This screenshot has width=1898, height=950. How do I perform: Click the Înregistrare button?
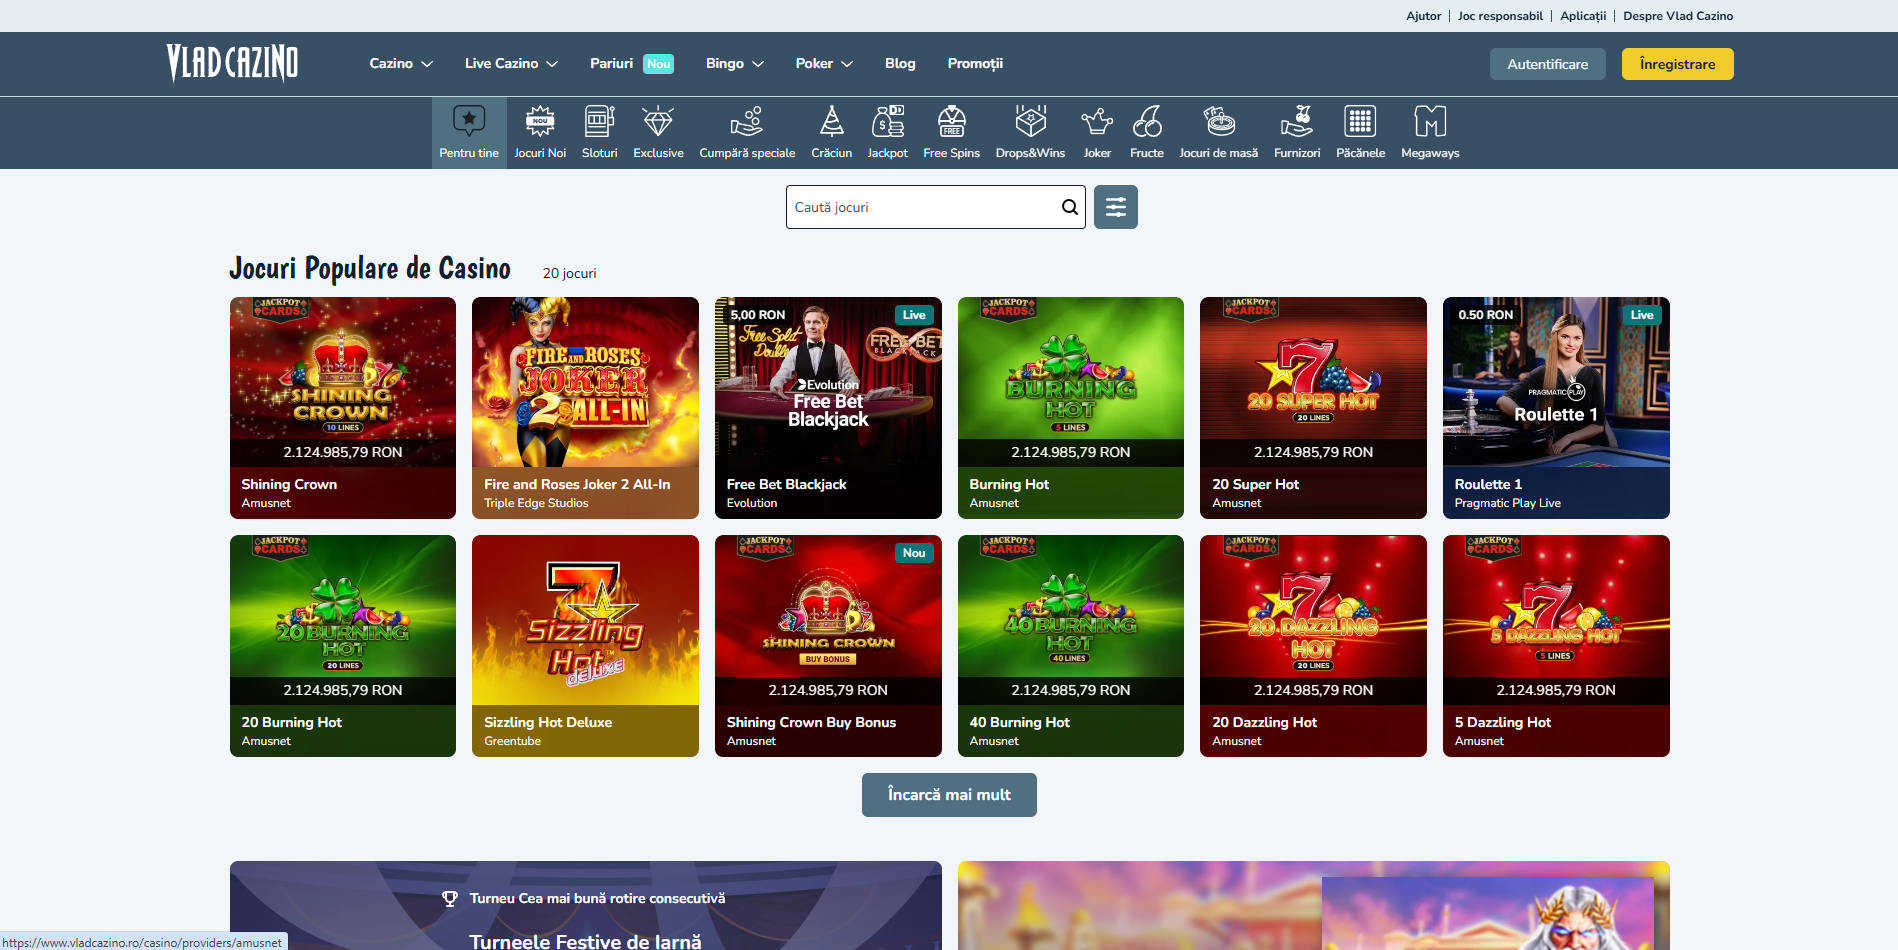(x=1677, y=64)
